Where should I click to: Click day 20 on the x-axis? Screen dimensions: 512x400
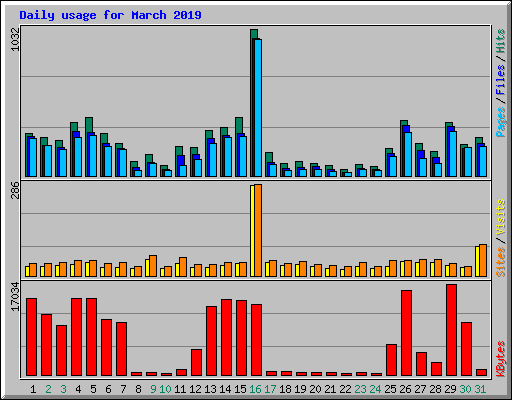315,389
